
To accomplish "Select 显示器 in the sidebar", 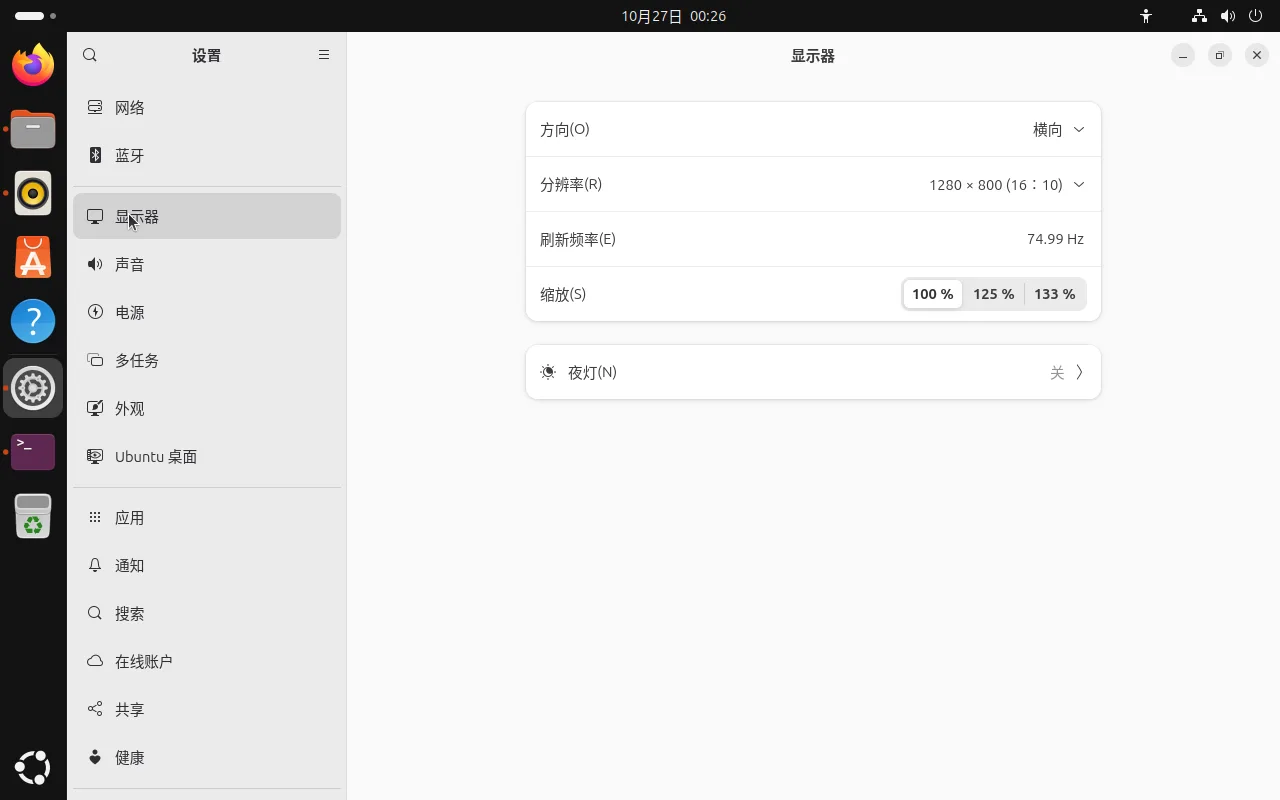I will tap(207, 216).
